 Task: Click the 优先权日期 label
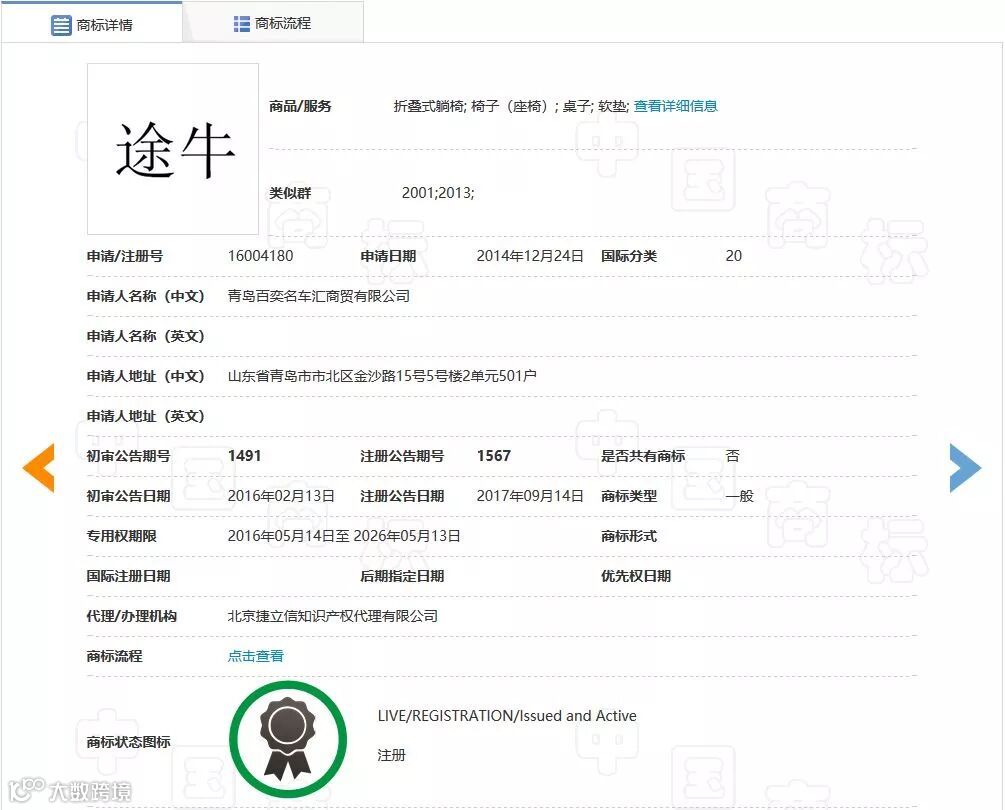tap(636, 576)
